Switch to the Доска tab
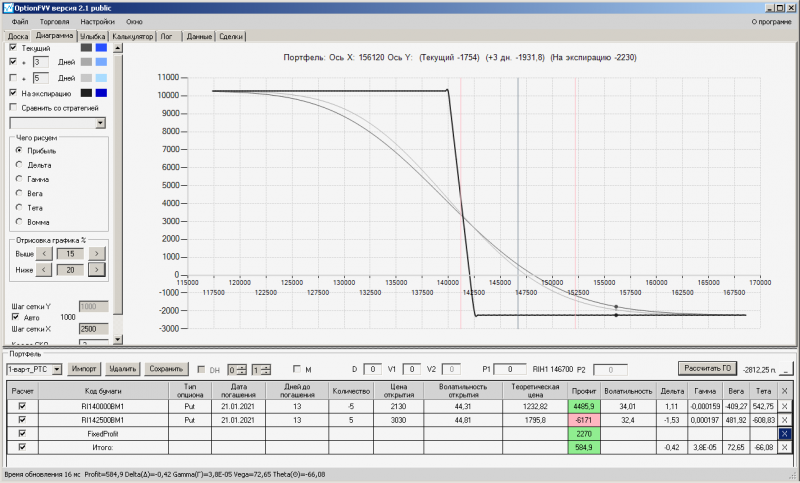The width and height of the screenshot is (800, 483). (18, 36)
